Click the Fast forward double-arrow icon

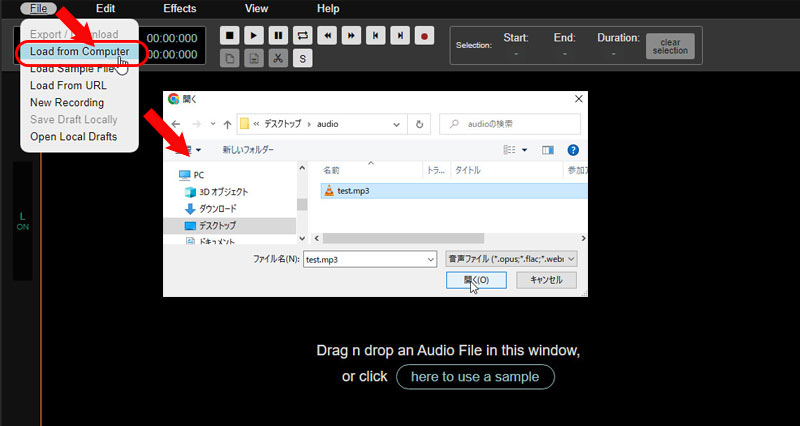(x=351, y=35)
